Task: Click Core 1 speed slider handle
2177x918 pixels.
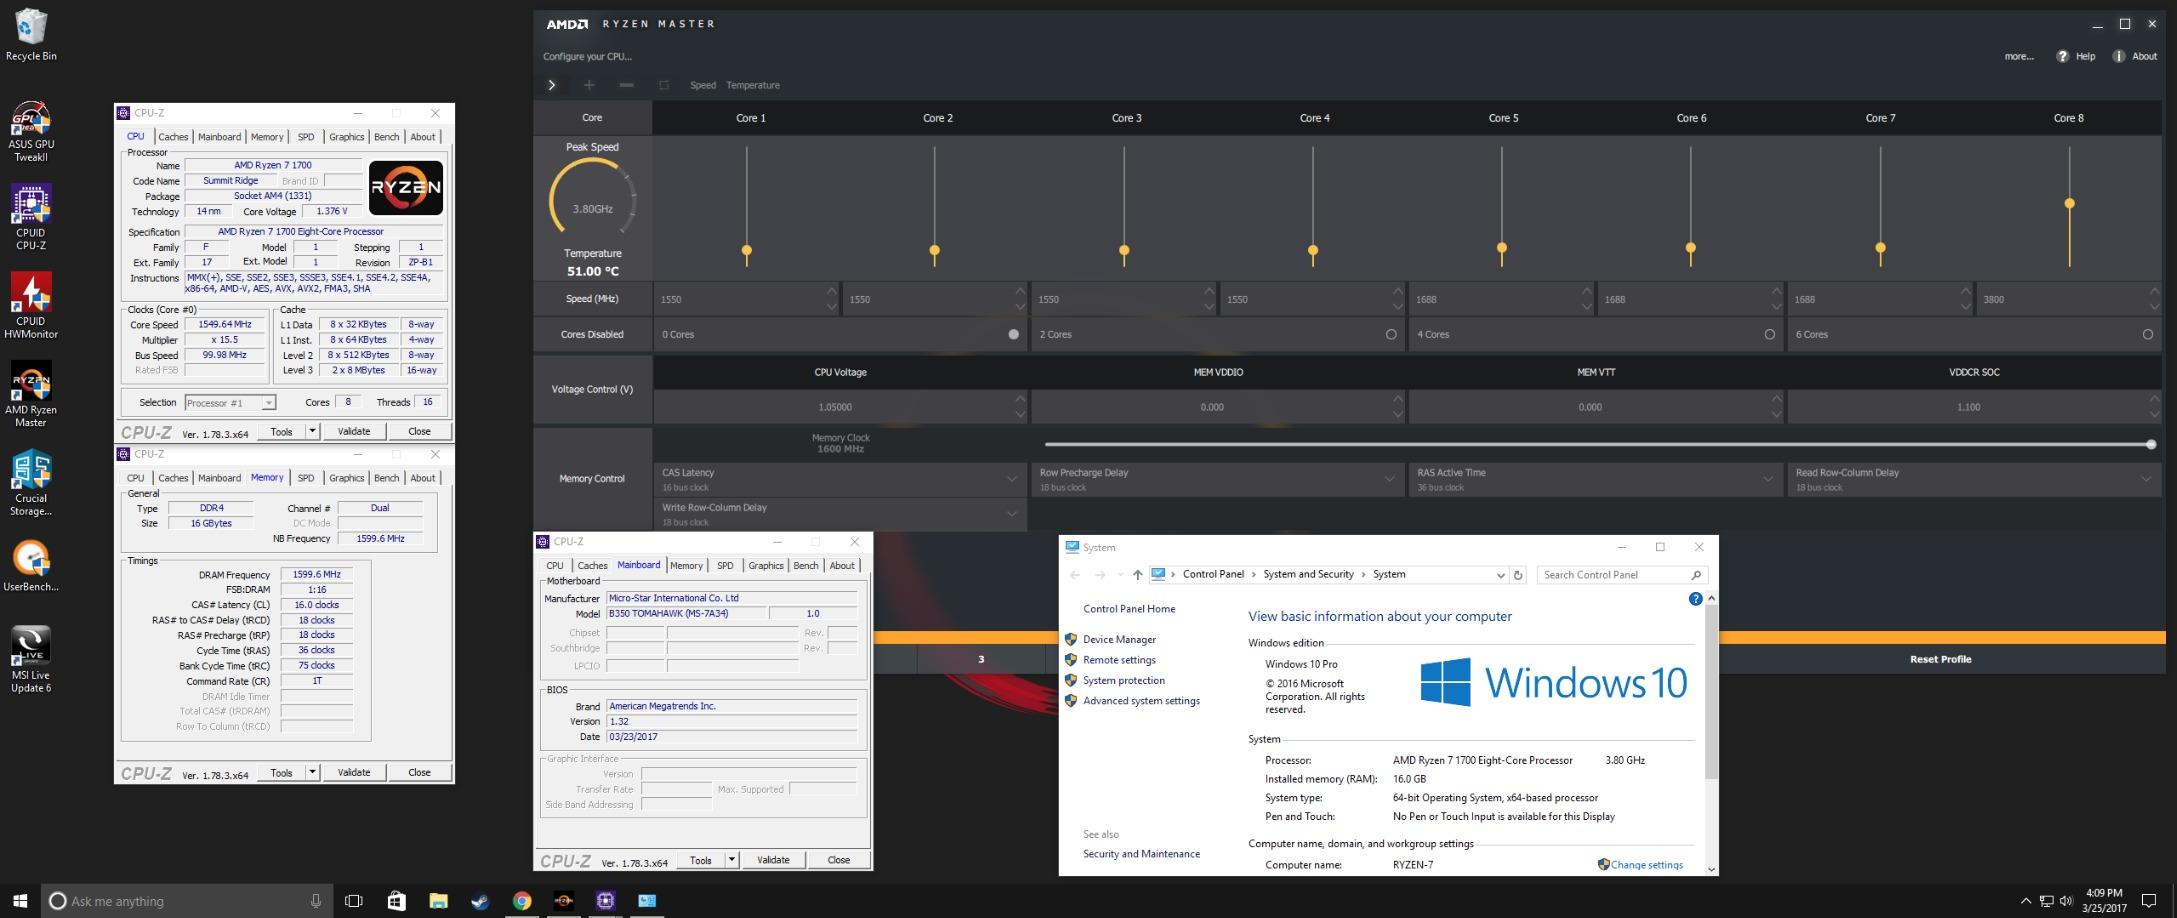Action: pyautogui.click(x=746, y=250)
